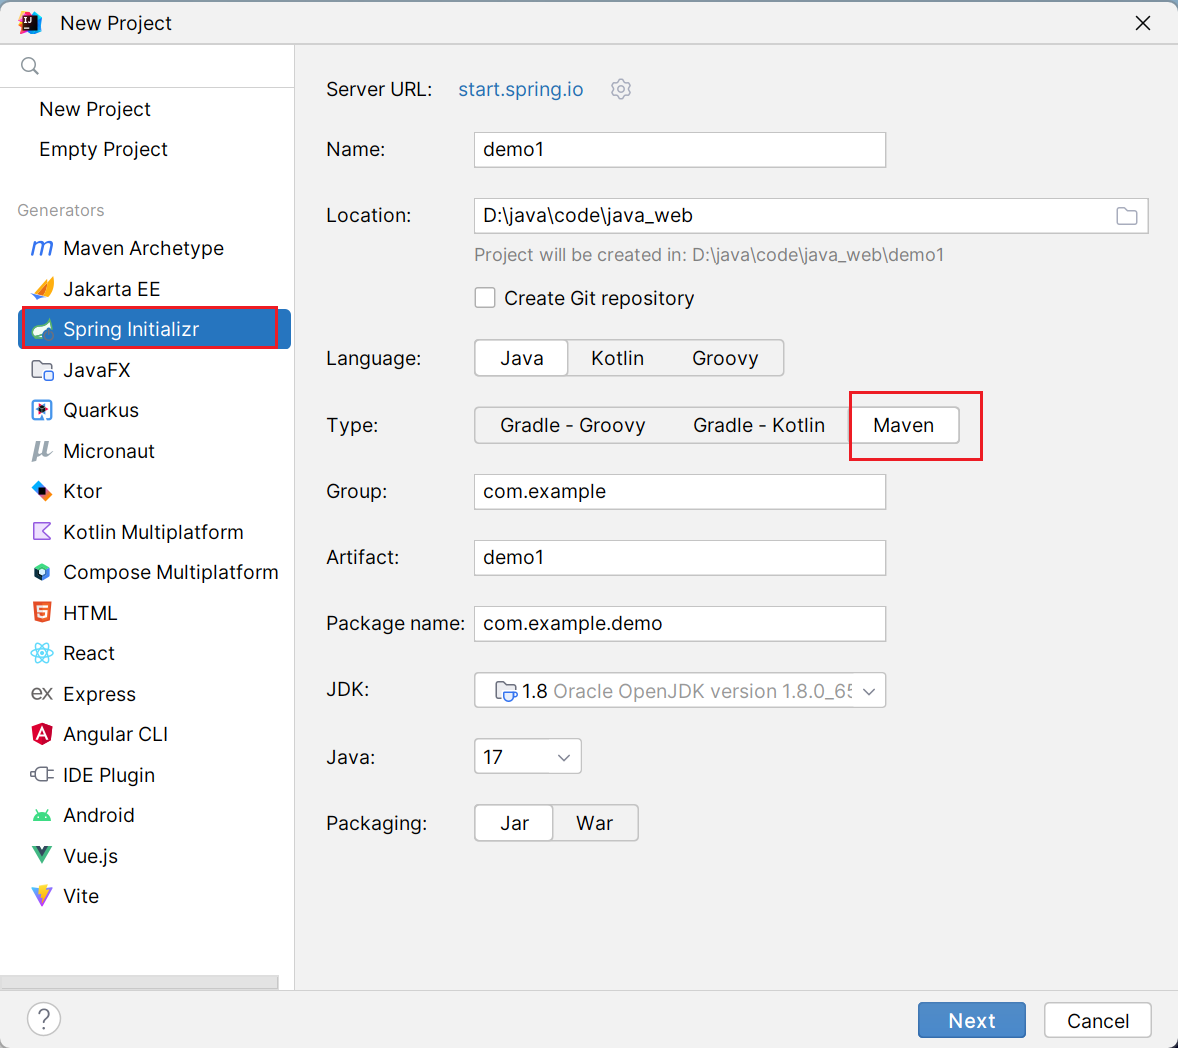1178x1048 pixels.
Task: Click the Group field com.example
Action: (x=680, y=491)
